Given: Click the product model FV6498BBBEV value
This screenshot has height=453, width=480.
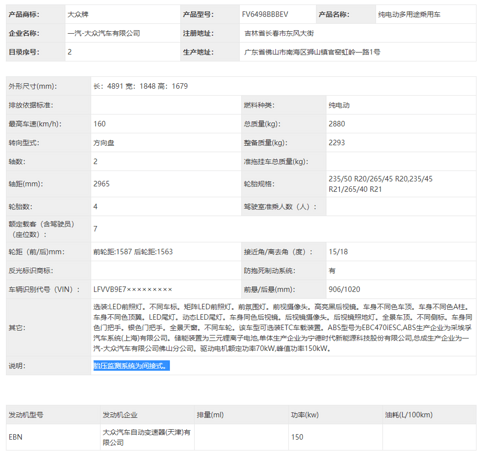Looking at the screenshot, I should coord(265,14).
